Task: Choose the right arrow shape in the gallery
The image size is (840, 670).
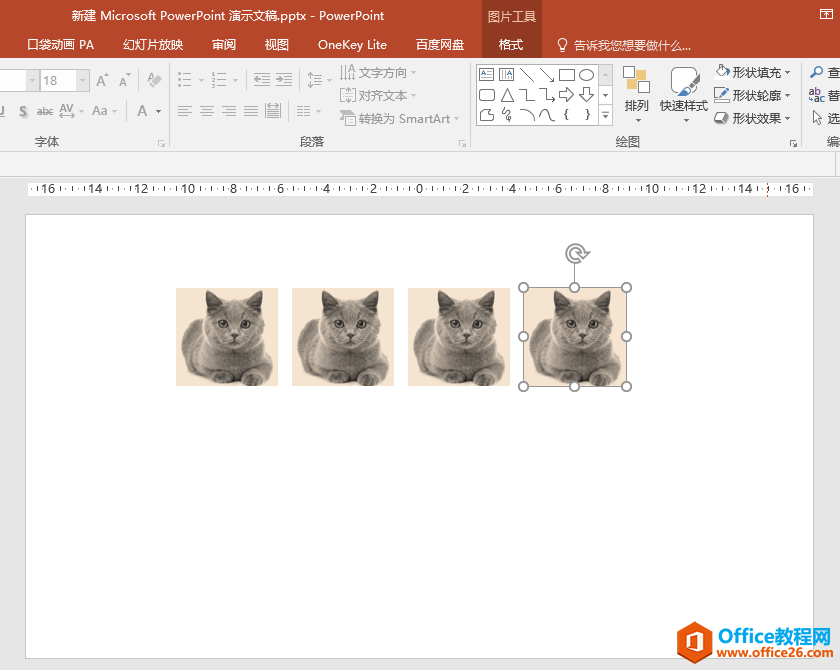Action: coord(566,95)
